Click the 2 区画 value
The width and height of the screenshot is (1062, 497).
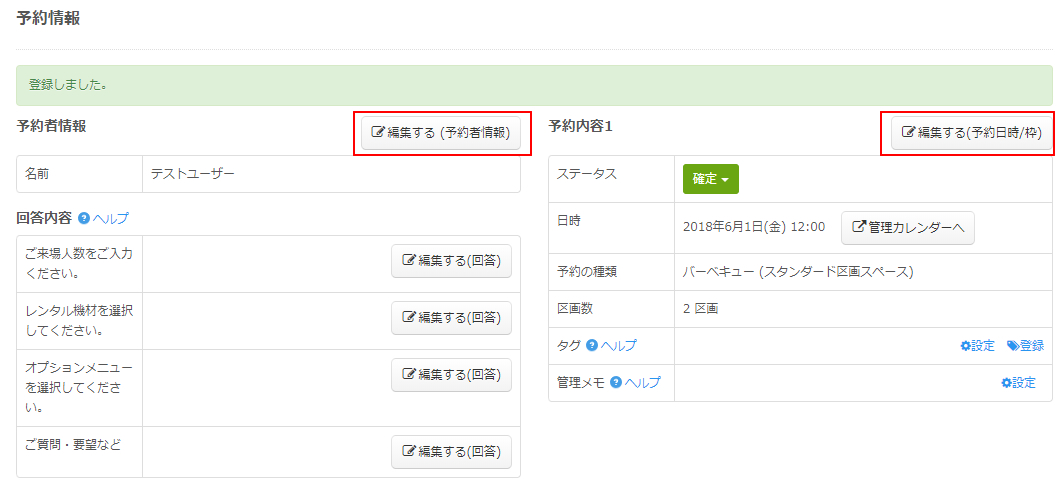(700, 309)
